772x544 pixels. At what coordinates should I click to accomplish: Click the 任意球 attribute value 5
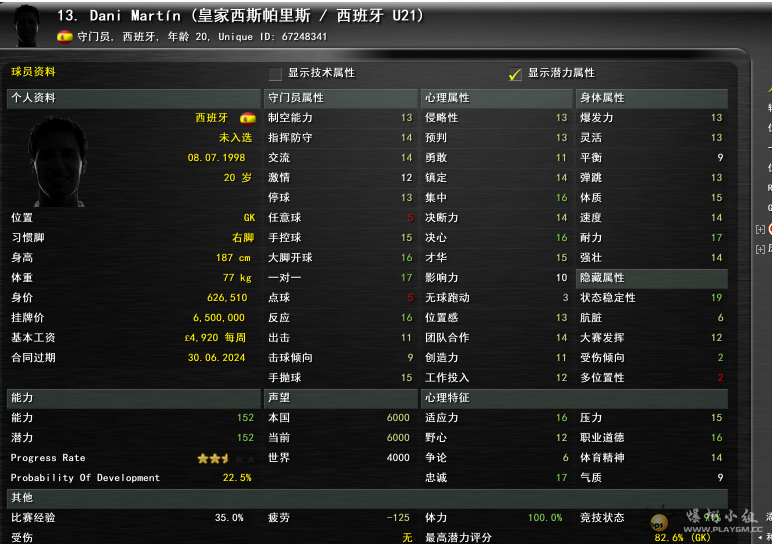[x=410, y=218]
